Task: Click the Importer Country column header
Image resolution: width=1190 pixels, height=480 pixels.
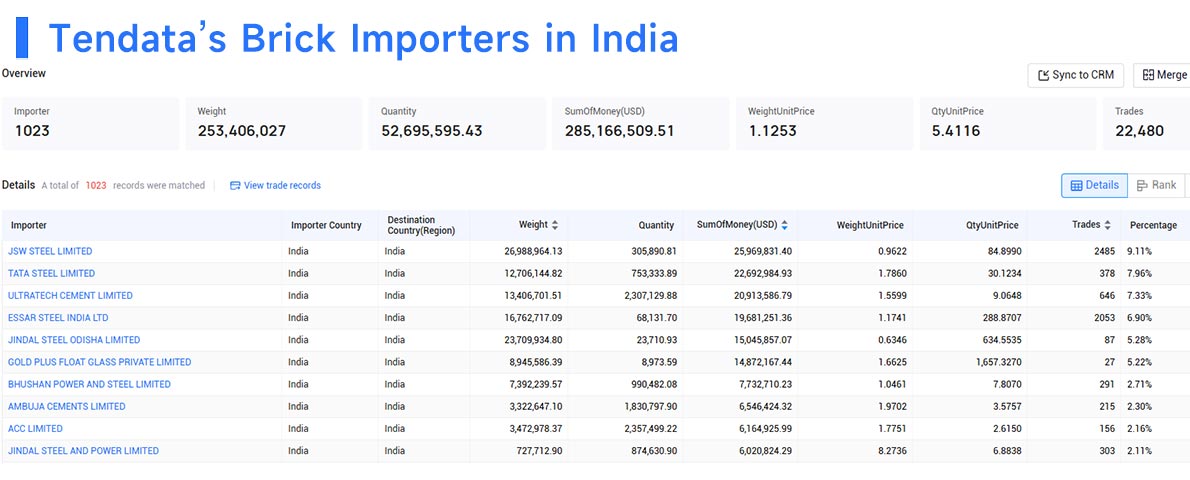Action: point(326,225)
